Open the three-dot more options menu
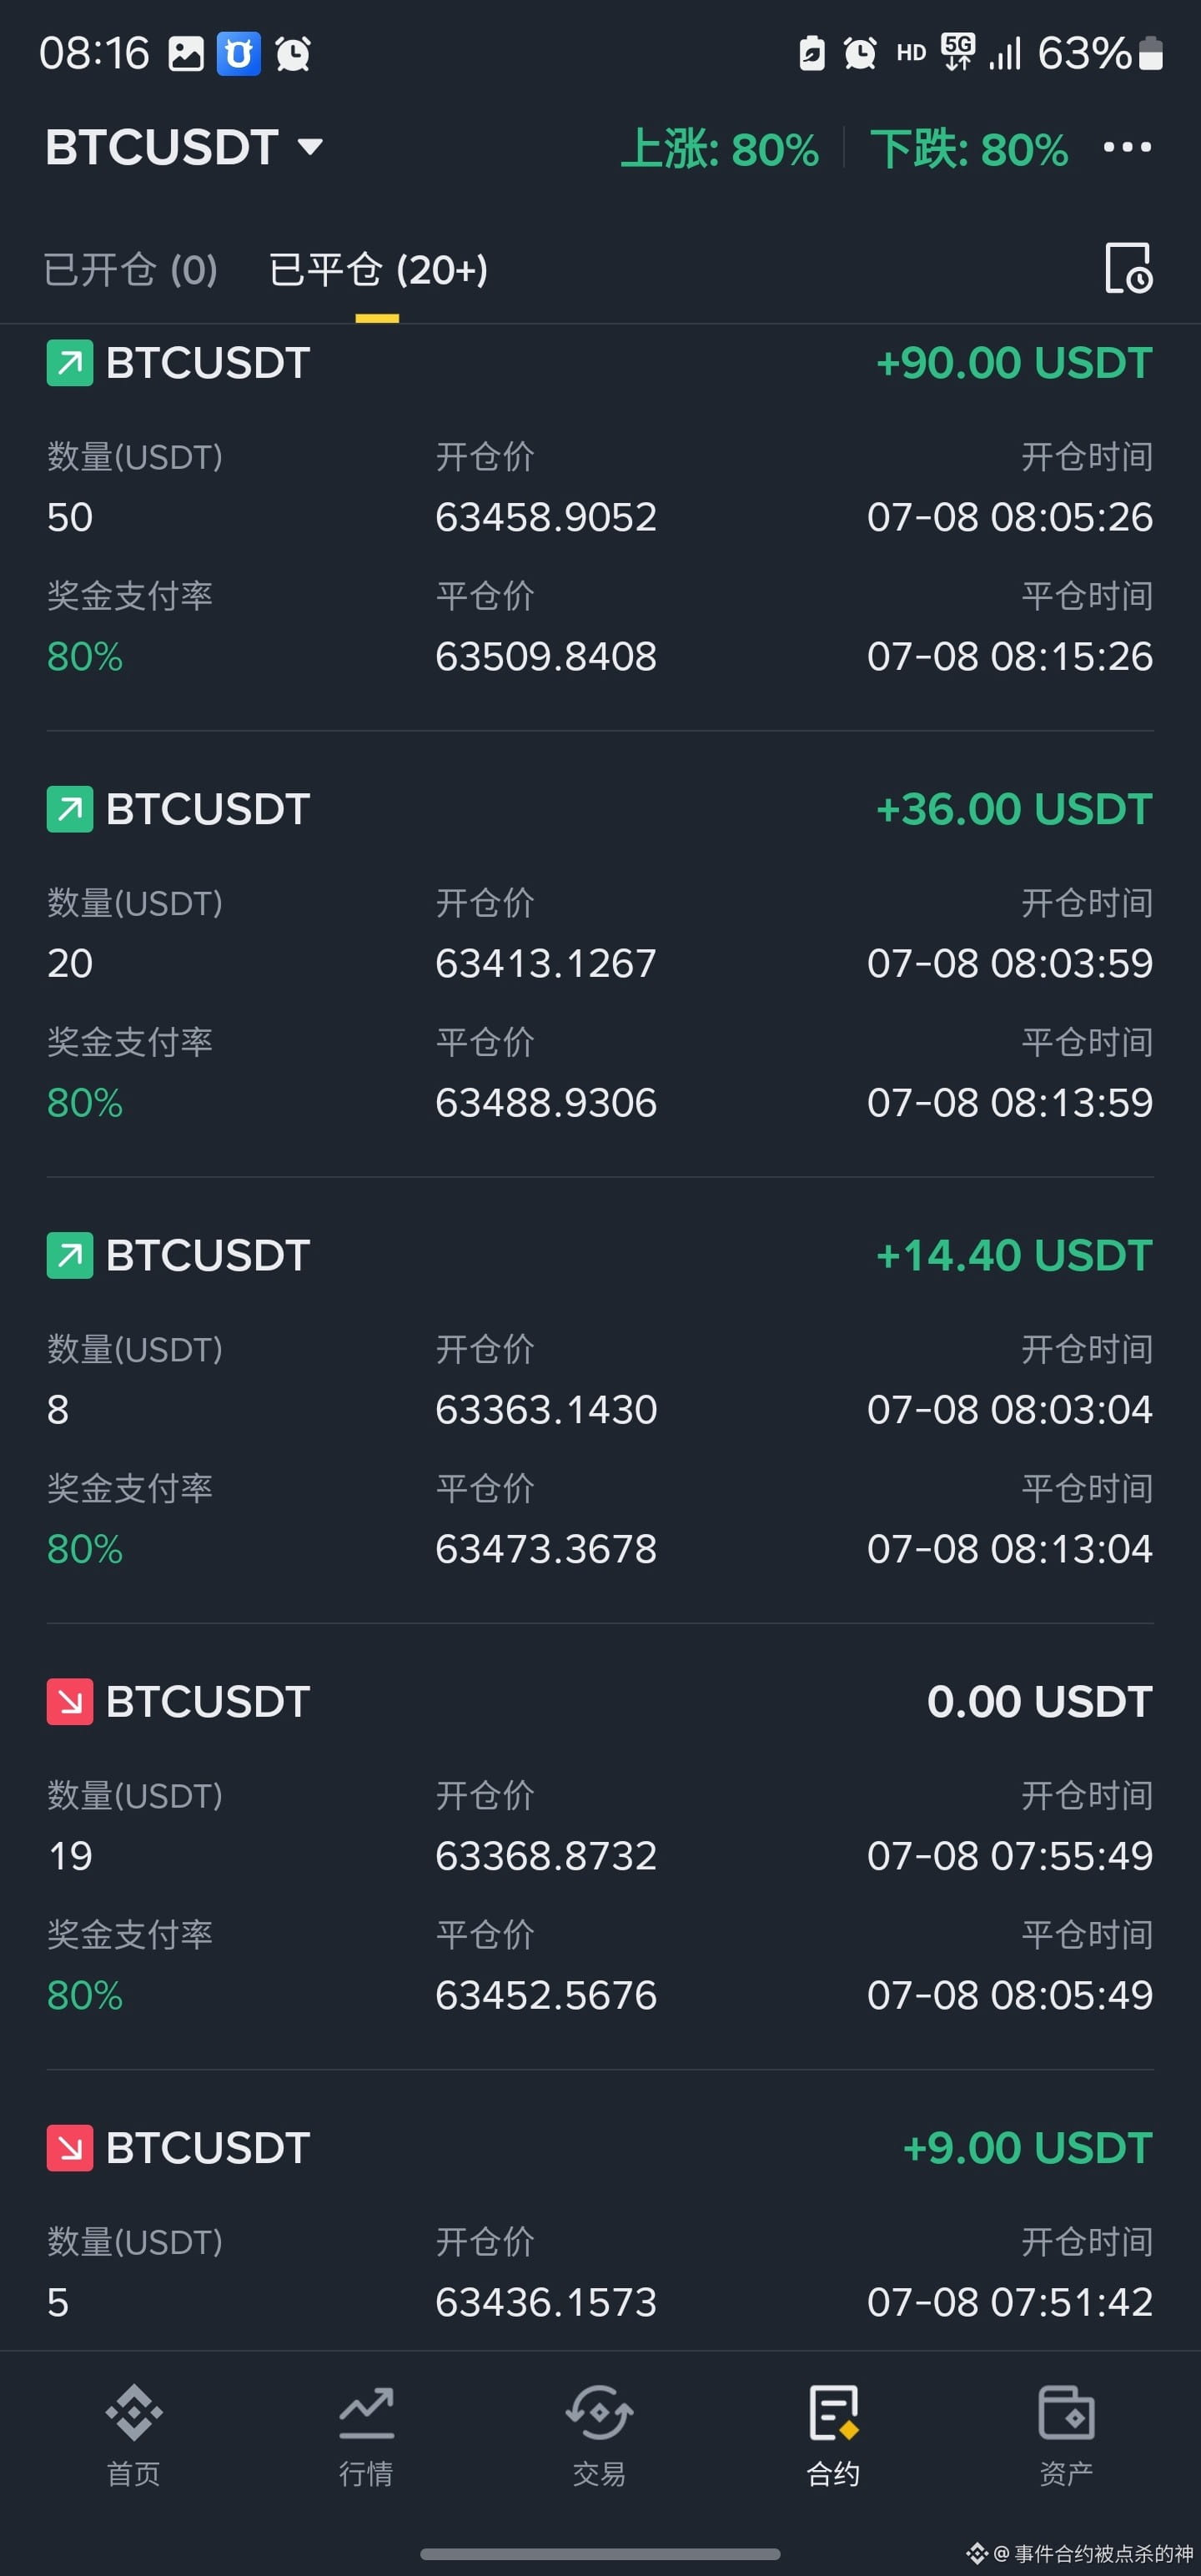 [1127, 148]
